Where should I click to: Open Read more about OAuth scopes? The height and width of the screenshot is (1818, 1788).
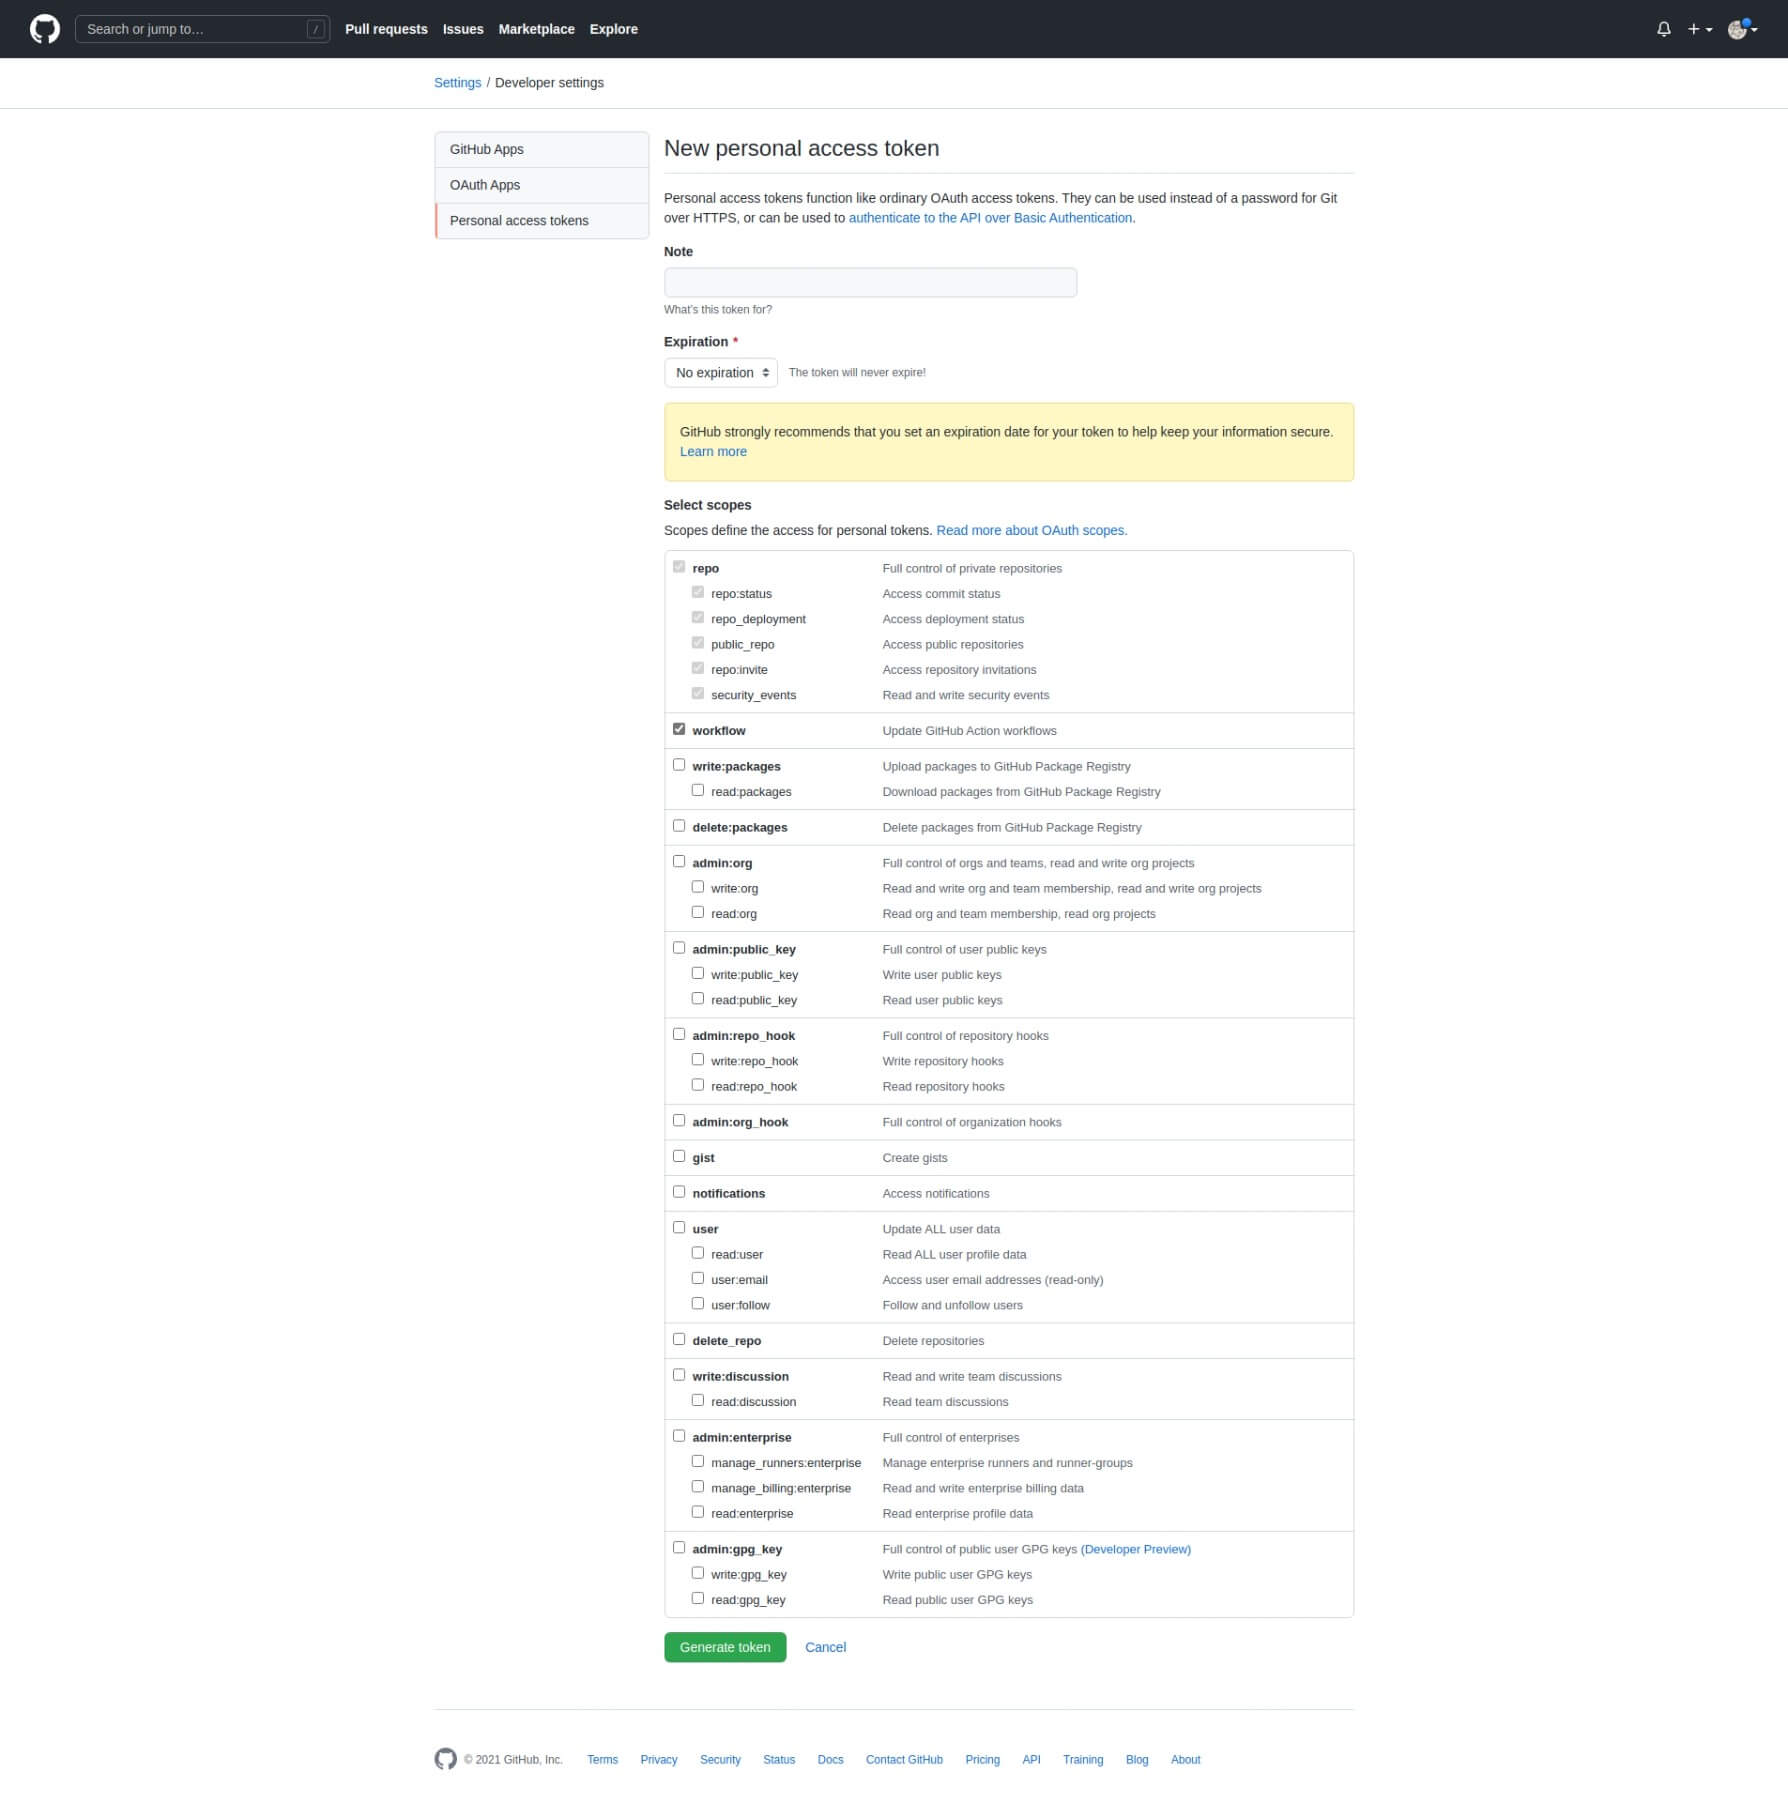point(1031,530)
